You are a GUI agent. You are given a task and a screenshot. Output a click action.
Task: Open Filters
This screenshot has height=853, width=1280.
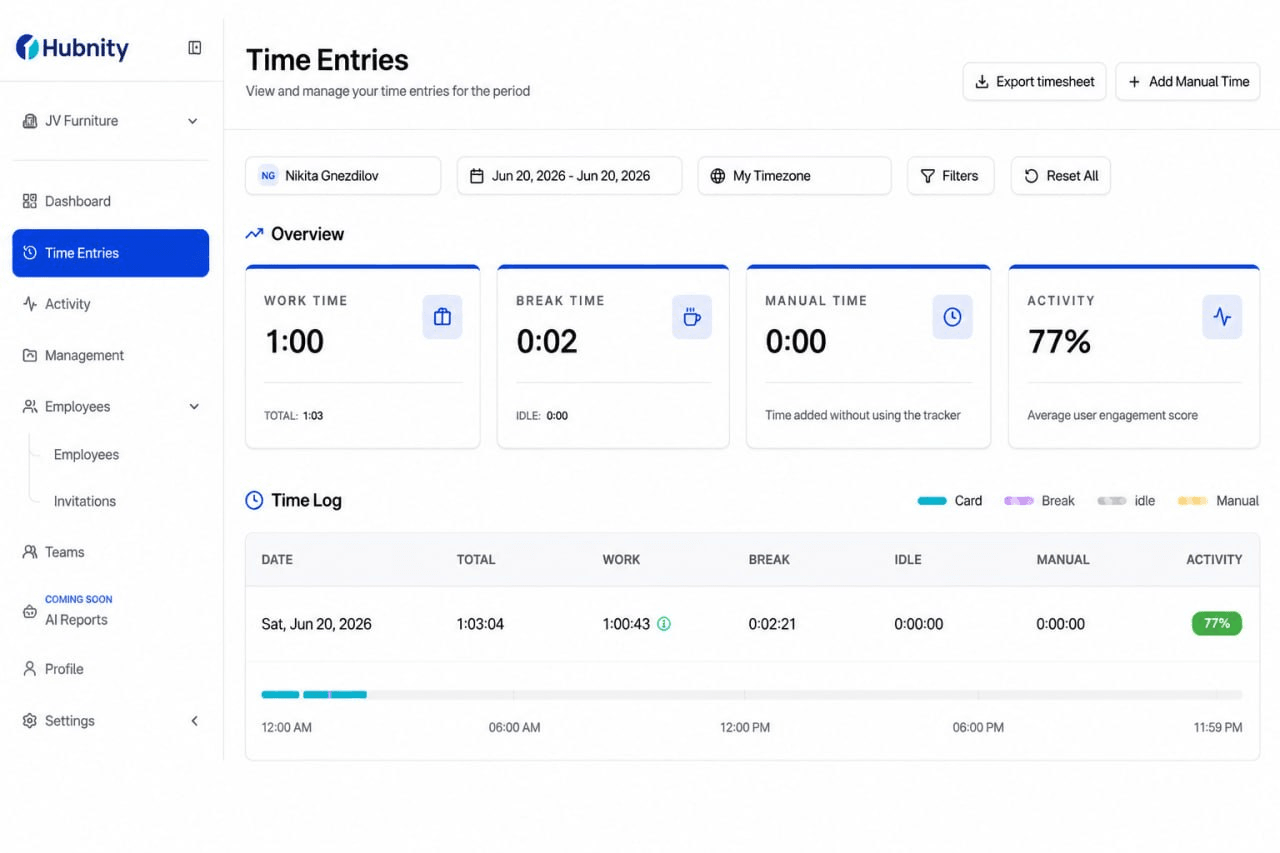(950, 176)
